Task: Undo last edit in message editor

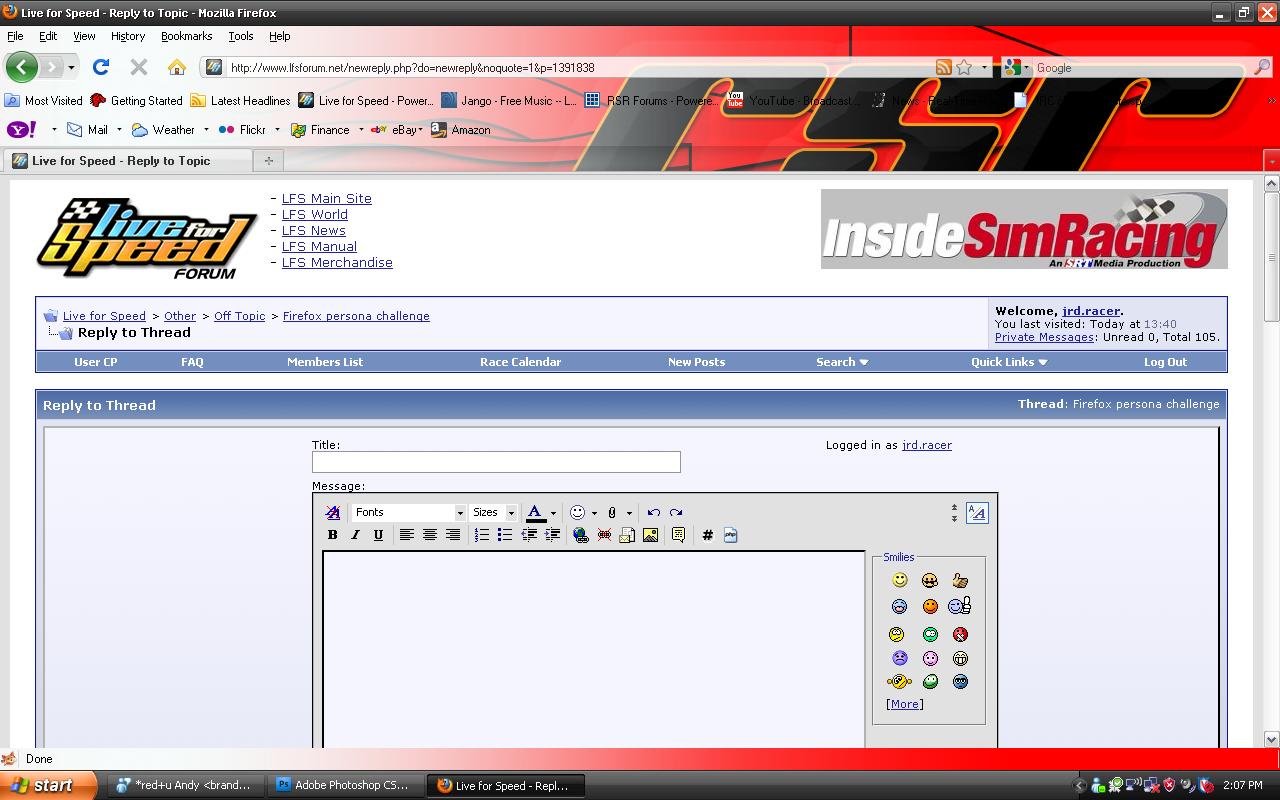Action: click(x=653, y=512)
